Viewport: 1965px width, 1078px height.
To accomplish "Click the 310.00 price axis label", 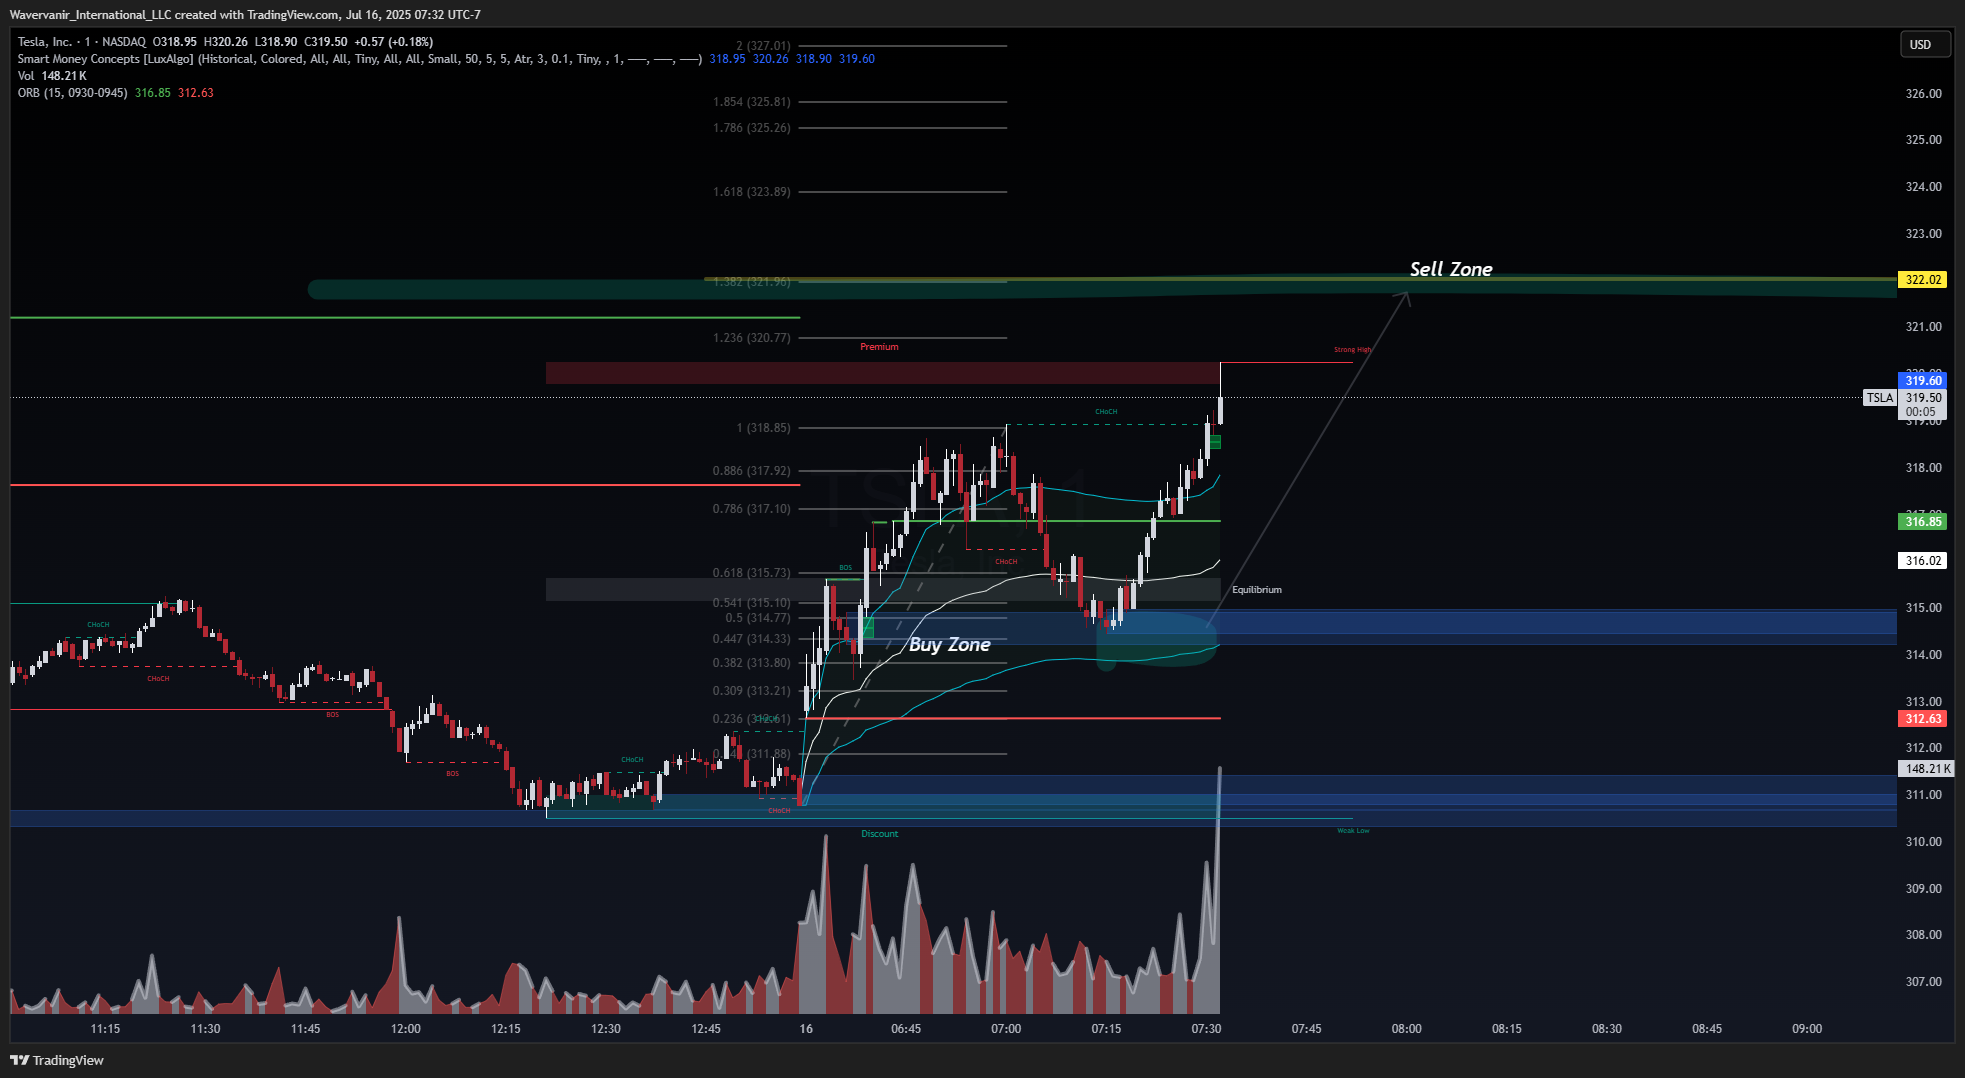I will (x=1923, y=842).
